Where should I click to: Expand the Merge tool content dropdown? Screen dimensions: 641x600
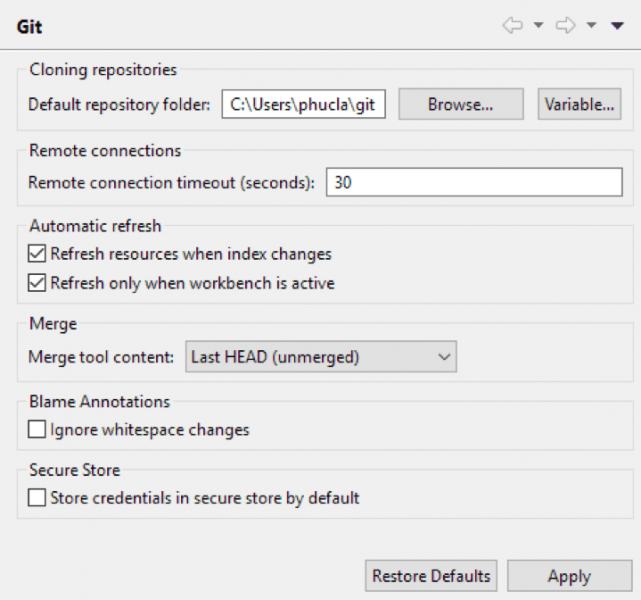(x=321, y=356)
